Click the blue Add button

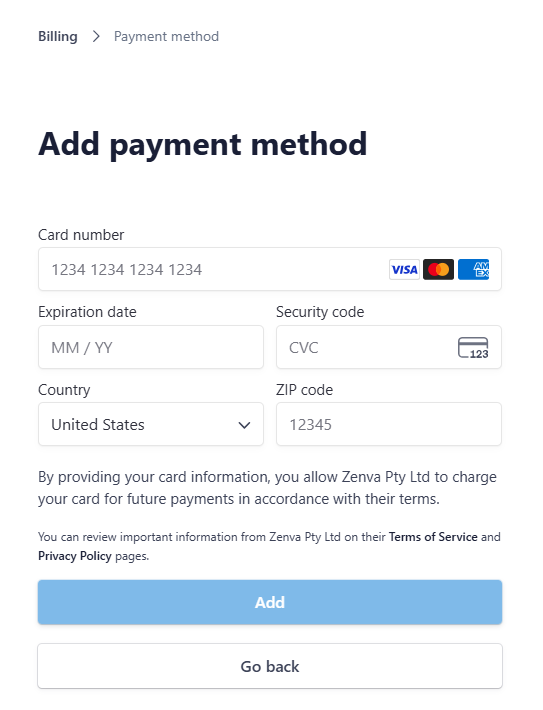click(x=270, y=602)
